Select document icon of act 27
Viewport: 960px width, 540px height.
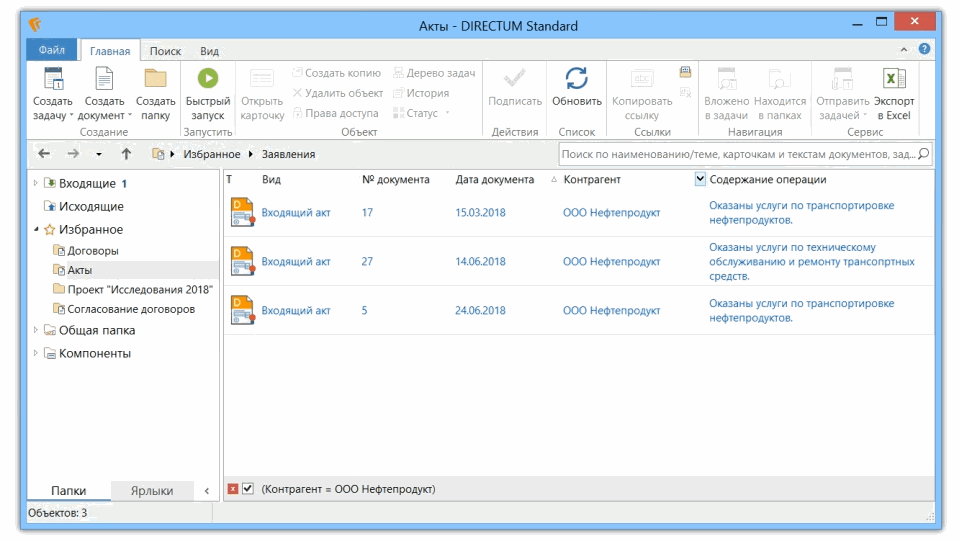[x=242, y=261]
